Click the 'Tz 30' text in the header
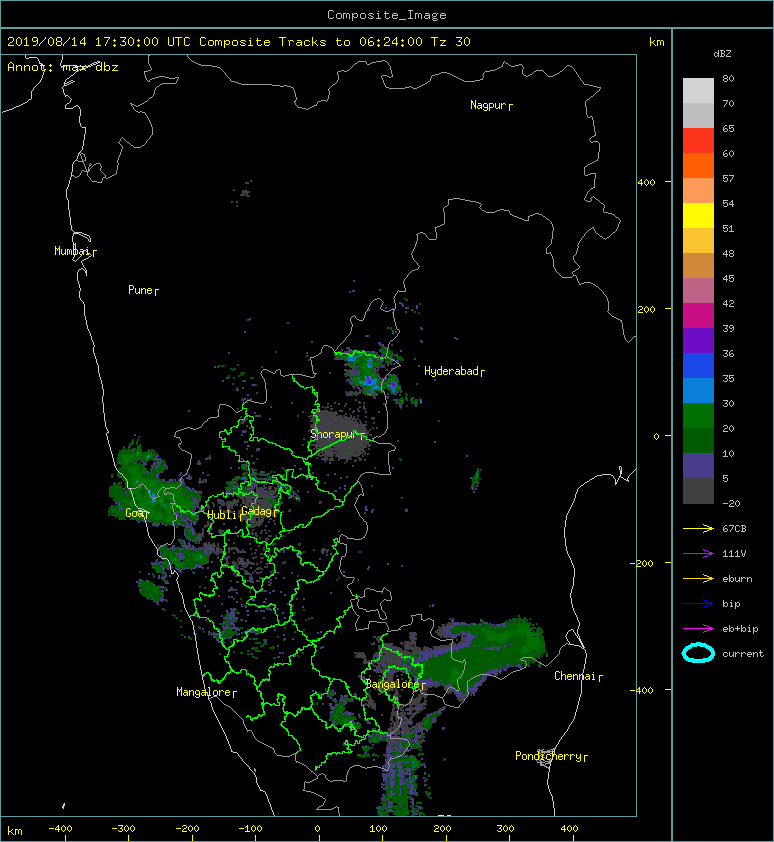 (450, 42)
